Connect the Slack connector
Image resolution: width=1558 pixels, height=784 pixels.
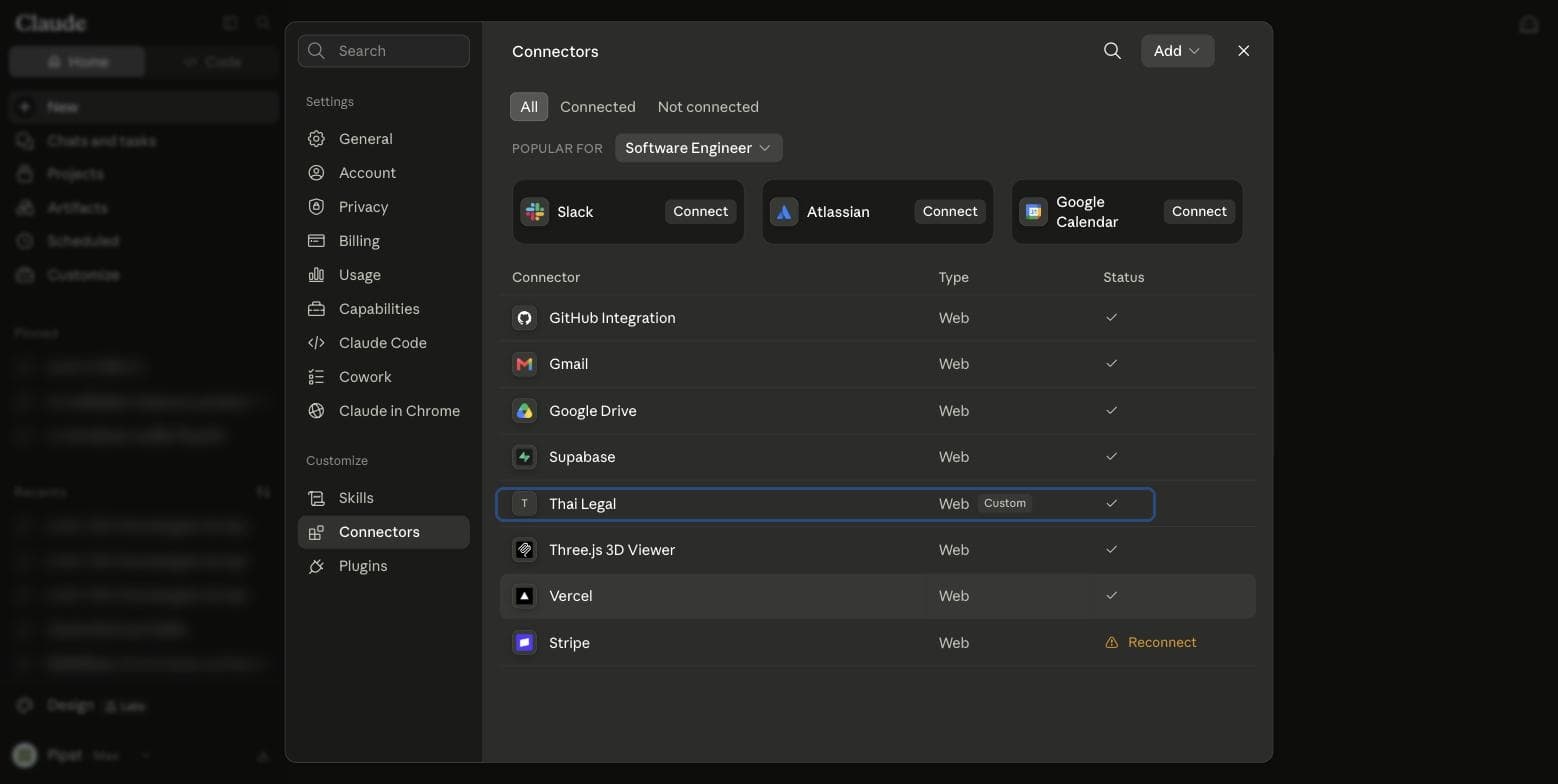tap(700, 212)
